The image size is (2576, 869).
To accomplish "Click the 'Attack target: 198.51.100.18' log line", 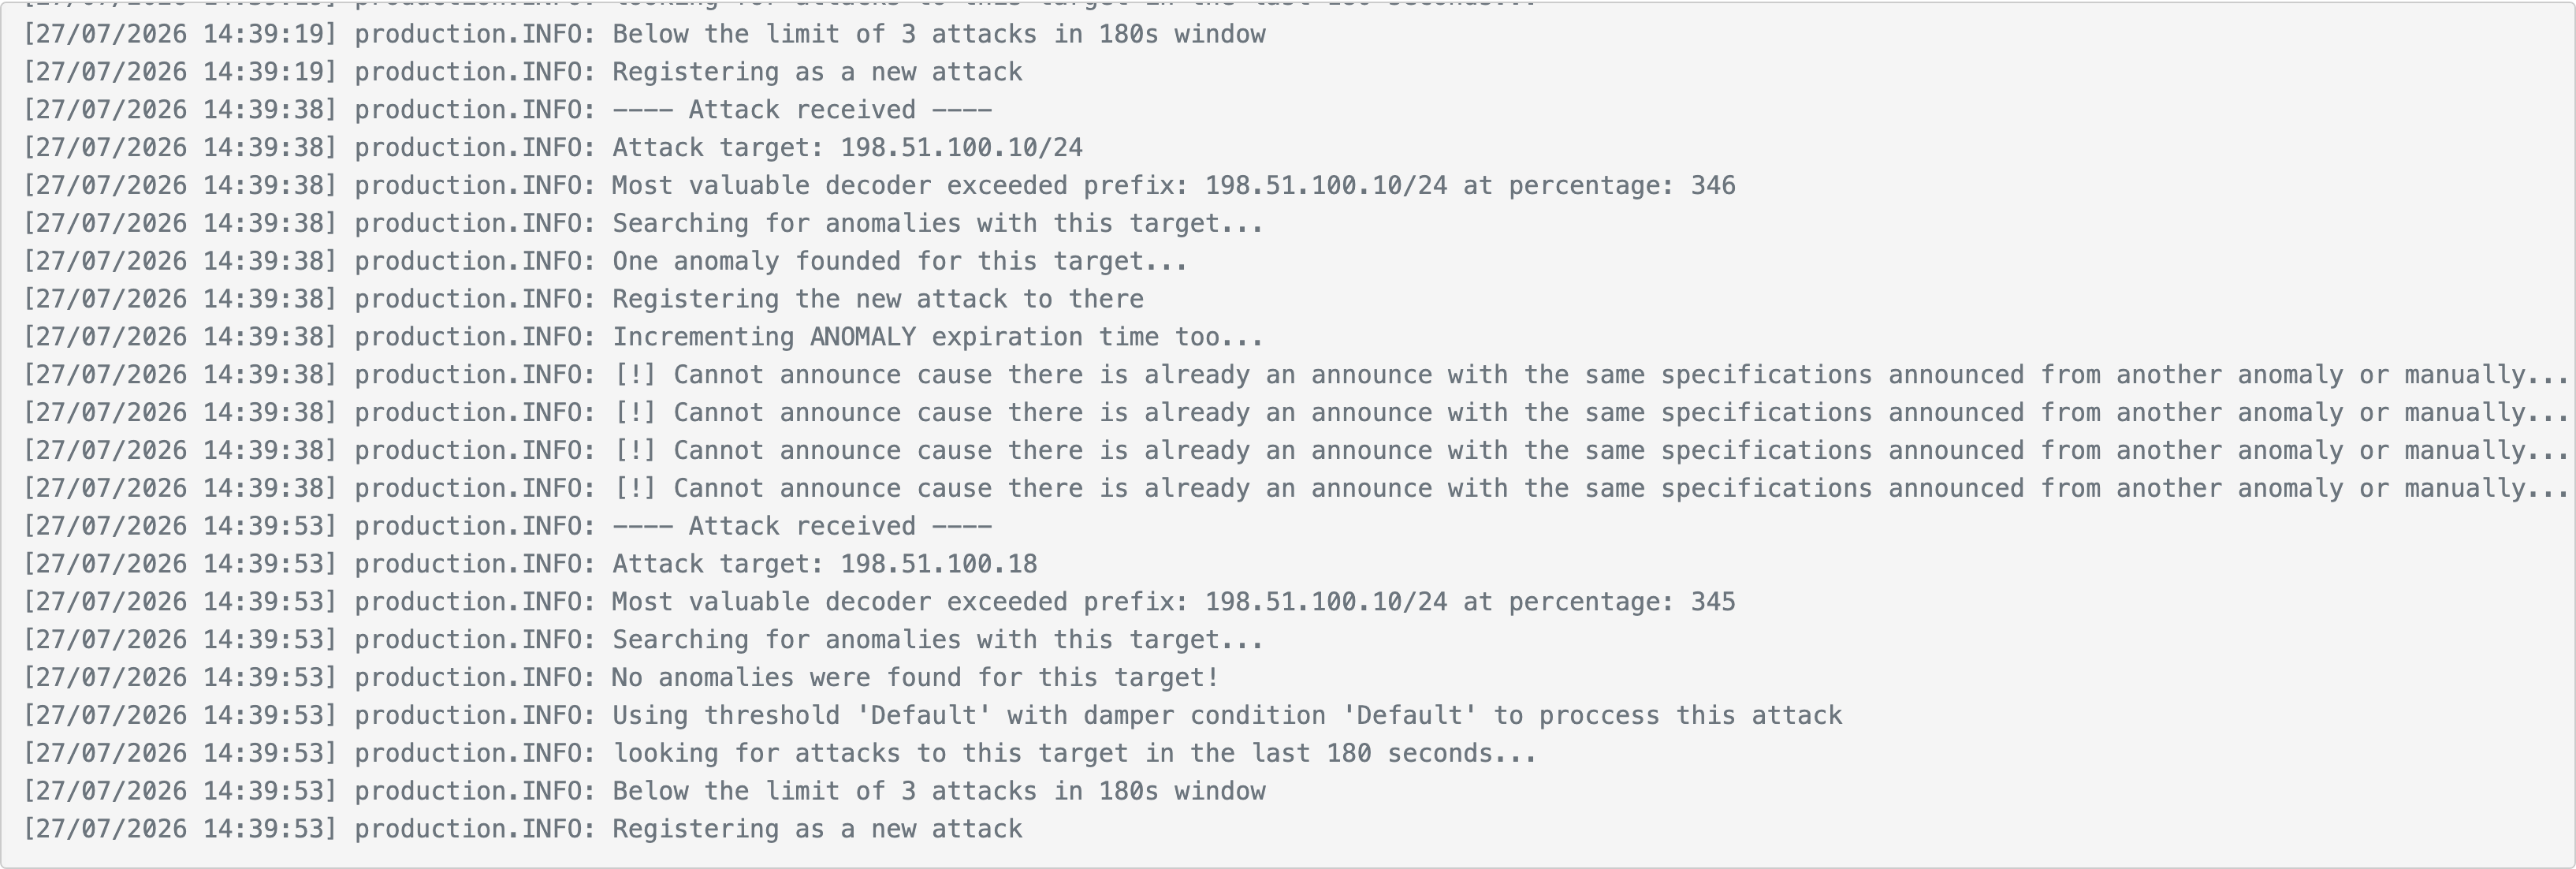I will (x=530, y=564).
